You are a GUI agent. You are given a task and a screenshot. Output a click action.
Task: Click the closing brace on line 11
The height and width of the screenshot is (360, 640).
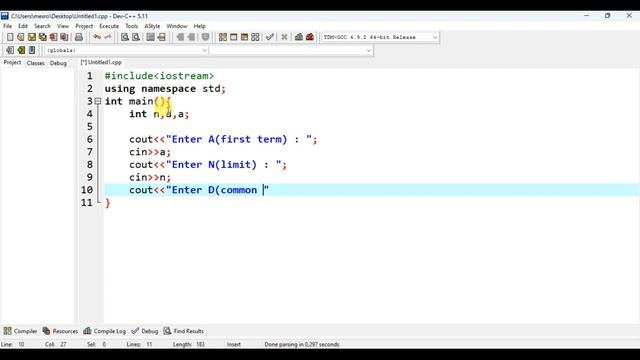coord(108,203)
